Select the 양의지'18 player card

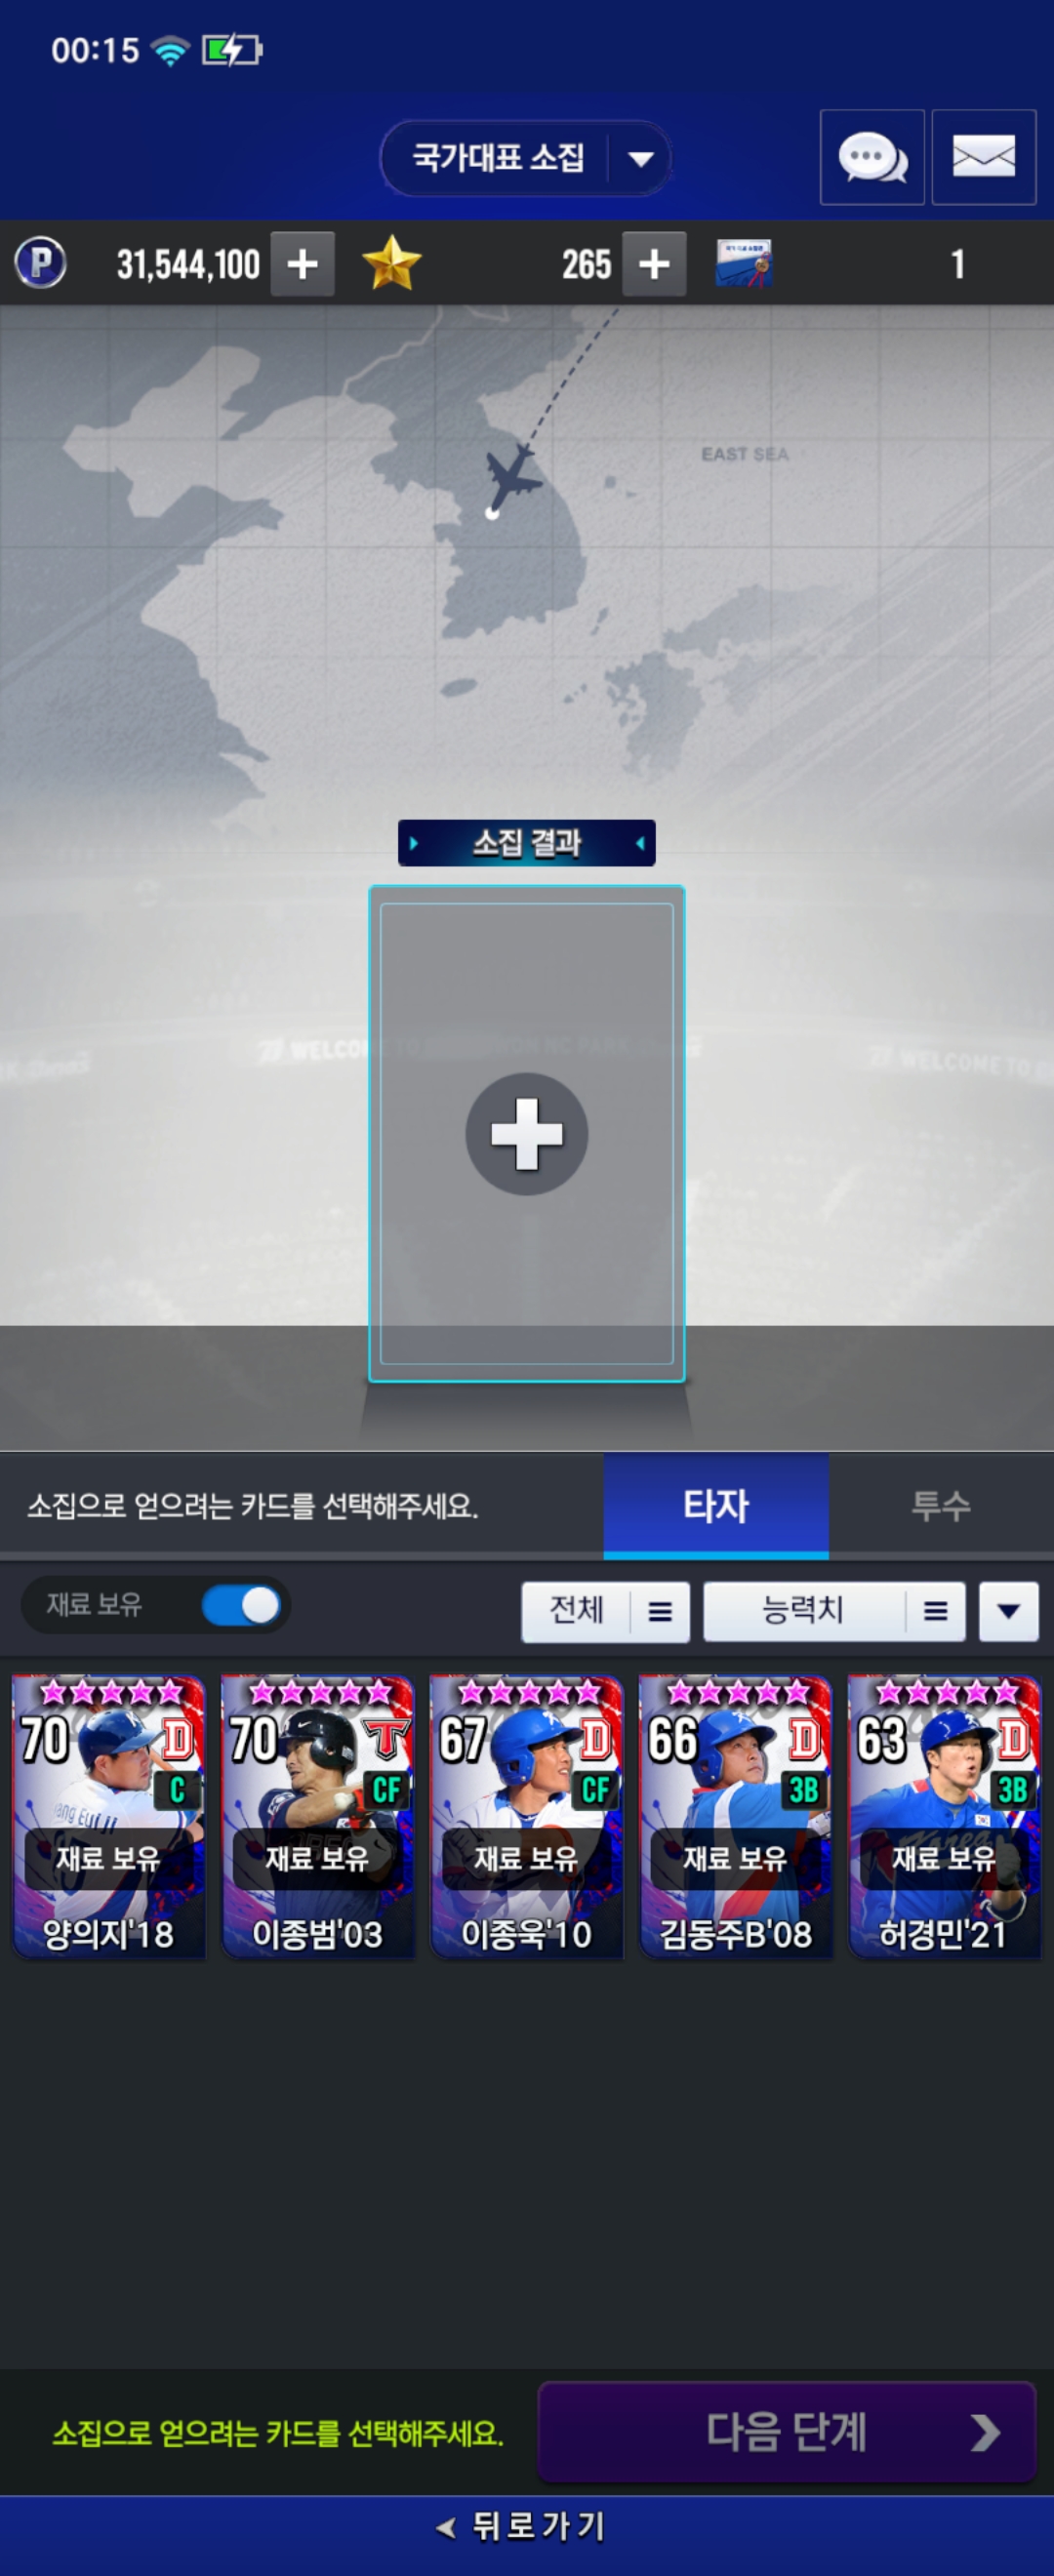coord(109,1817)
